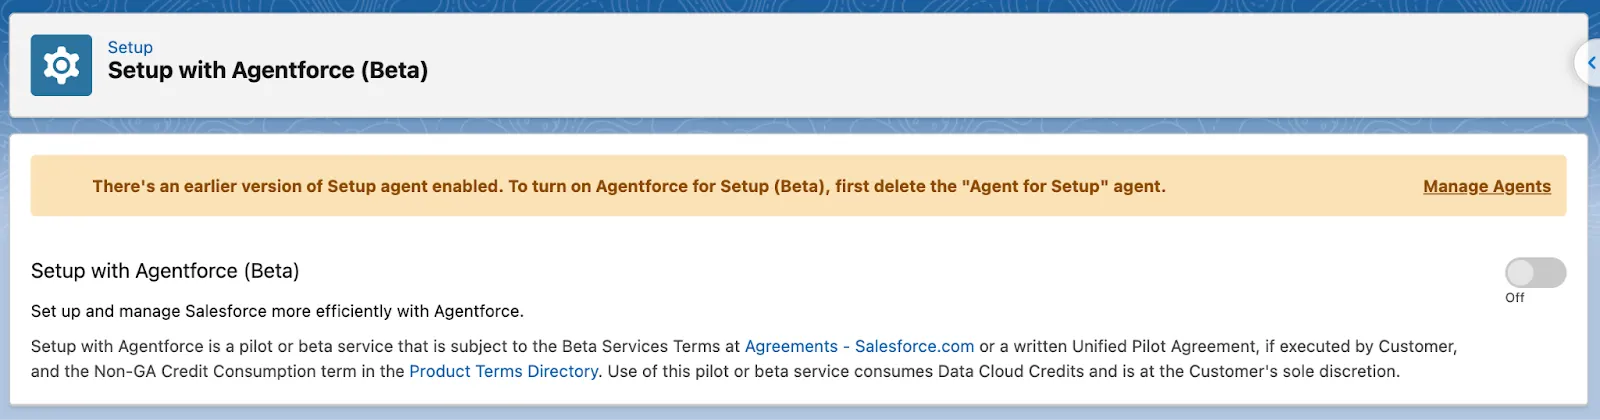Open the Manage Agents link
This screenshot has width=1600, height=420.
click(x=1486, y=186)
